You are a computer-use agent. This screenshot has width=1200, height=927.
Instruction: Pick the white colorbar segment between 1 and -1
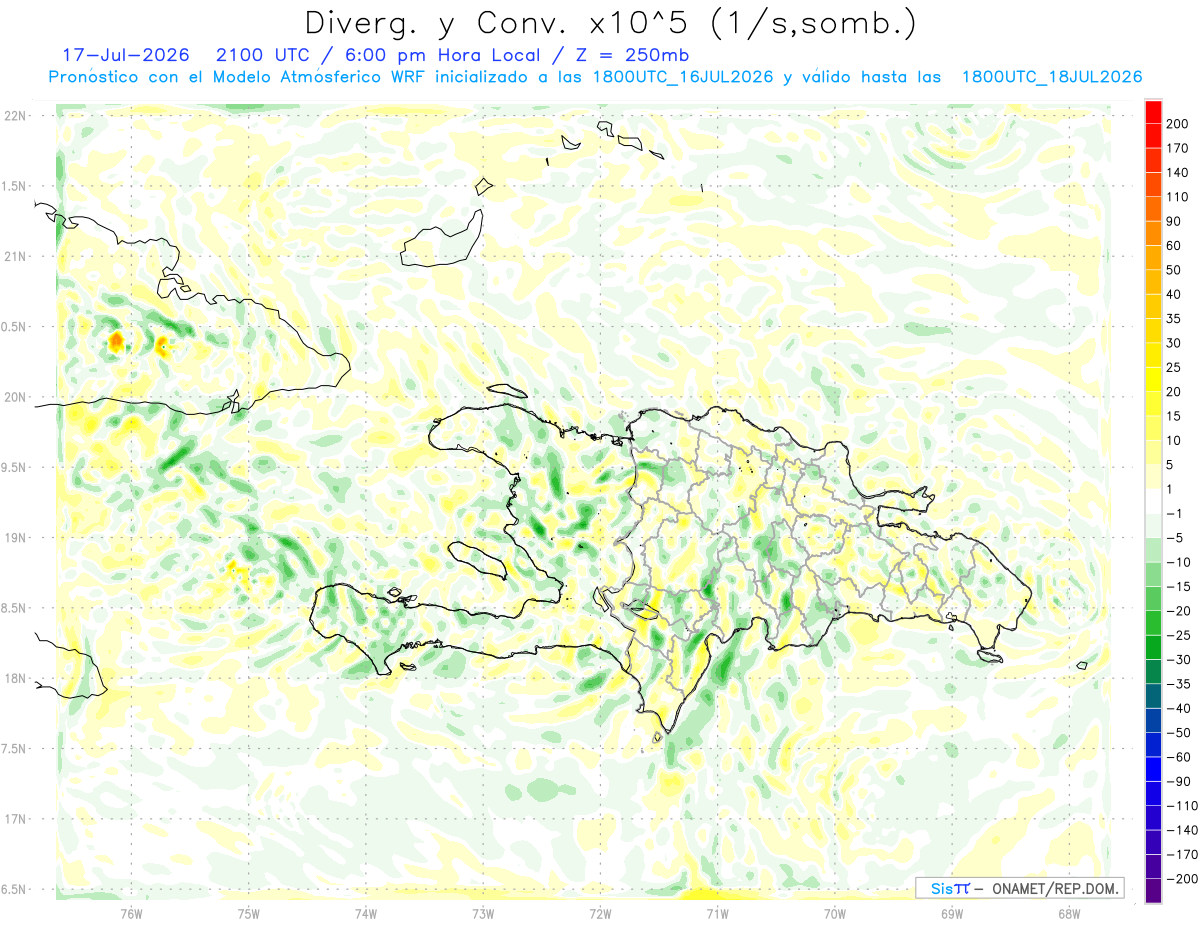tap(1153, 501)
